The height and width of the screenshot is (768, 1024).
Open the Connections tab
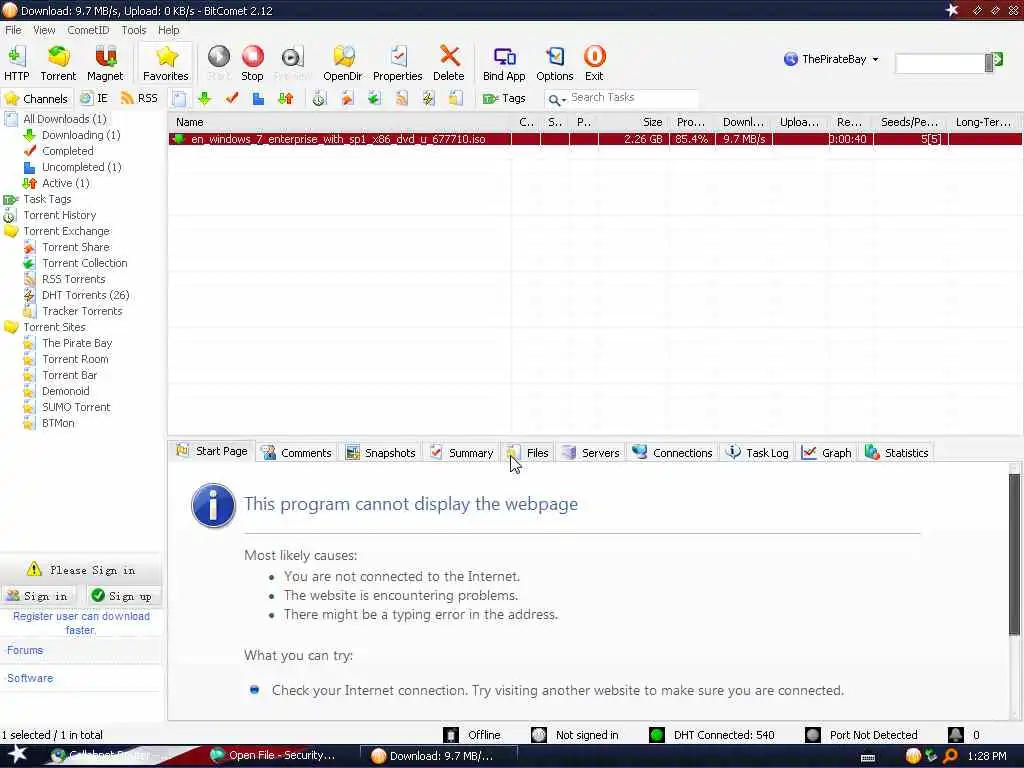[673, 453]
